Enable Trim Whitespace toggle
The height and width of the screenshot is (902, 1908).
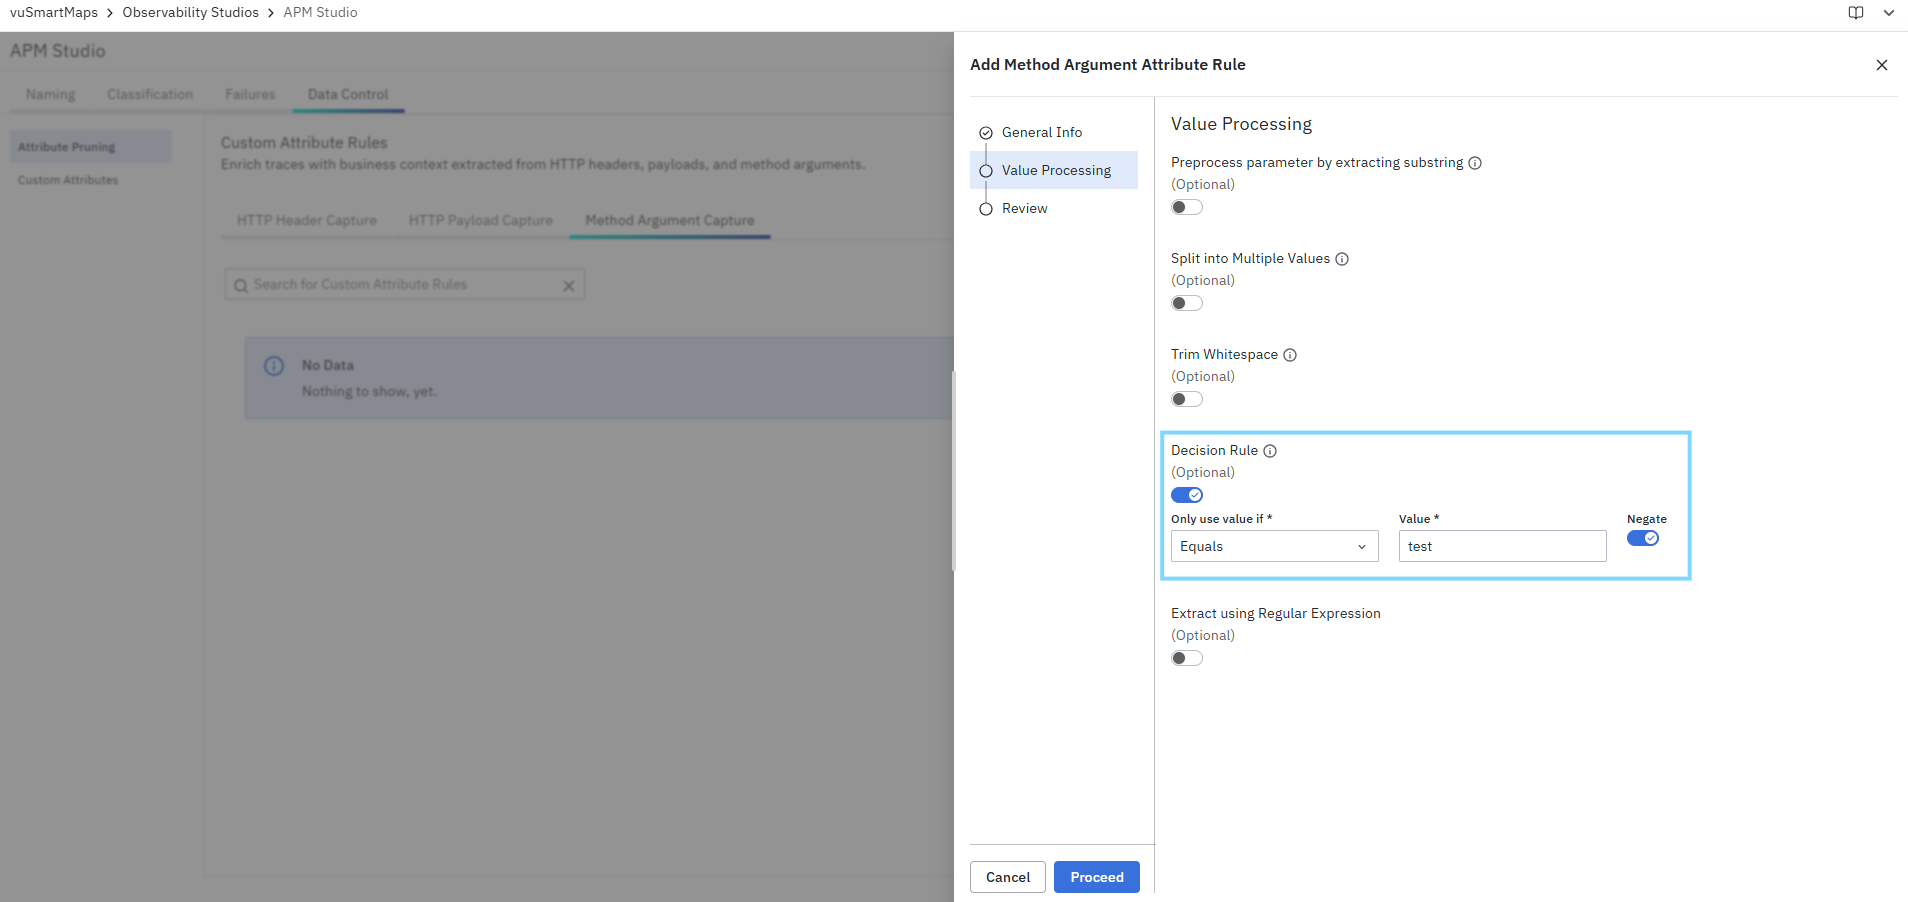click(1187, 399)
